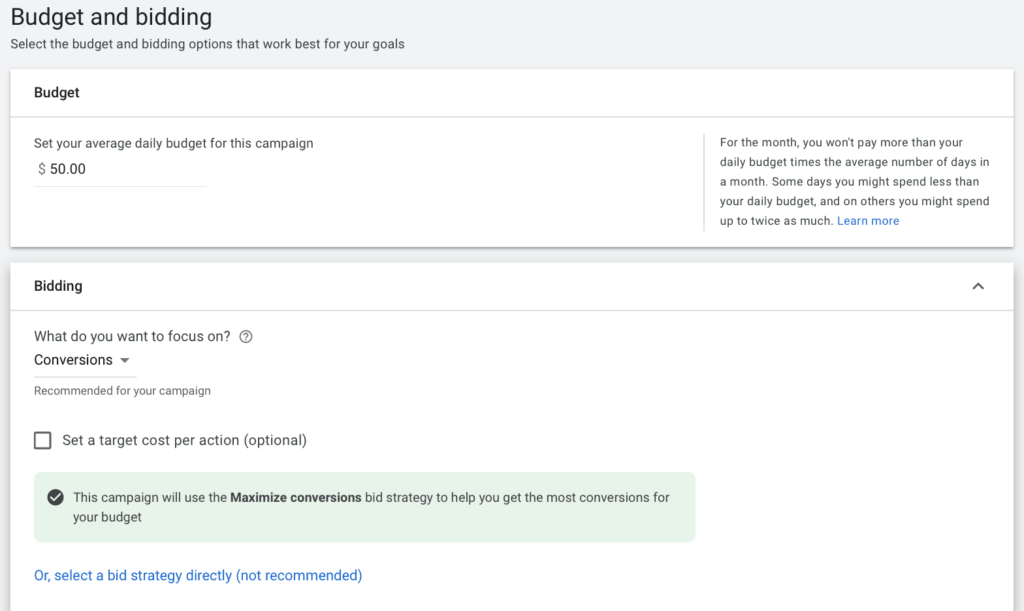Click the help icon beside focus question

coord(246,337)
